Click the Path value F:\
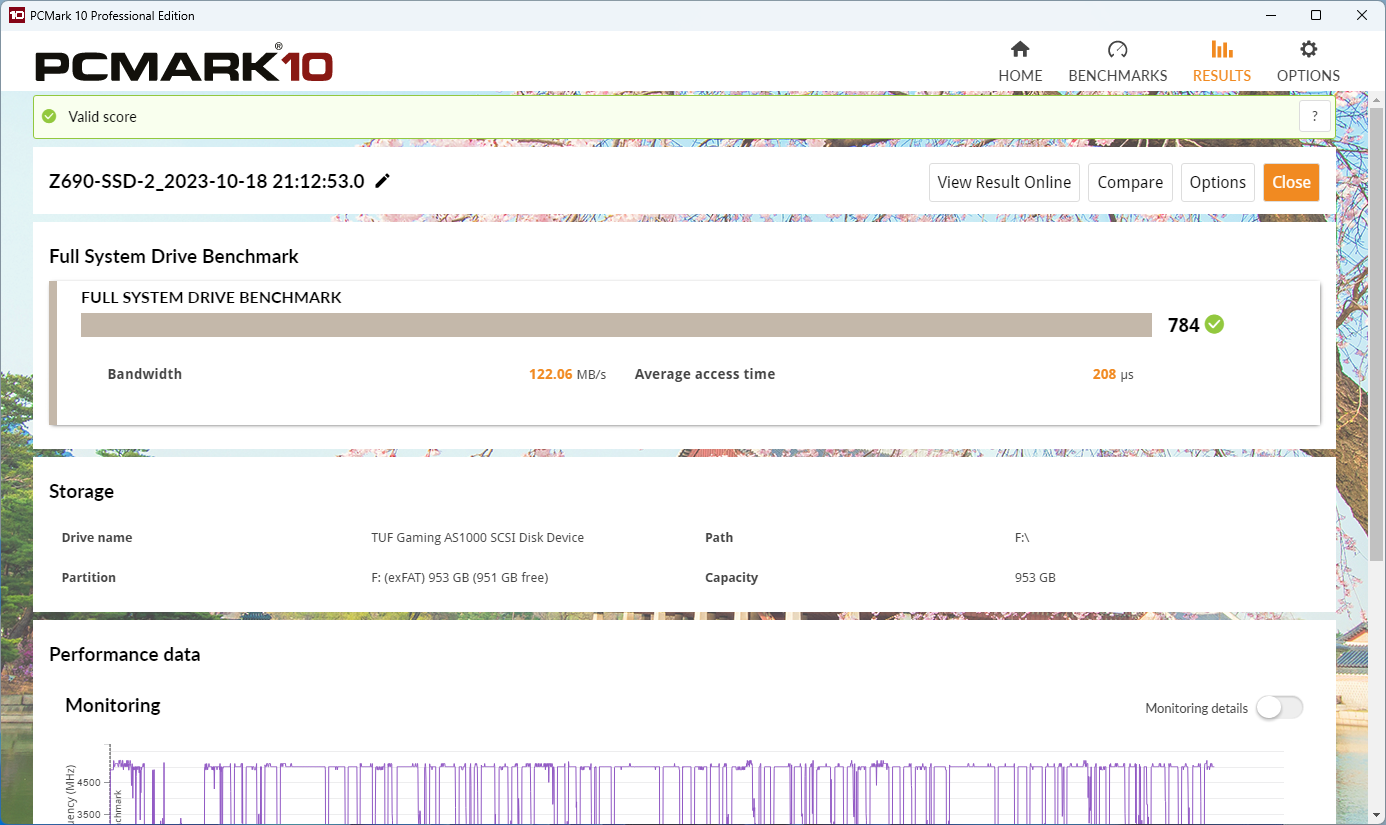 click(1022, 538)
